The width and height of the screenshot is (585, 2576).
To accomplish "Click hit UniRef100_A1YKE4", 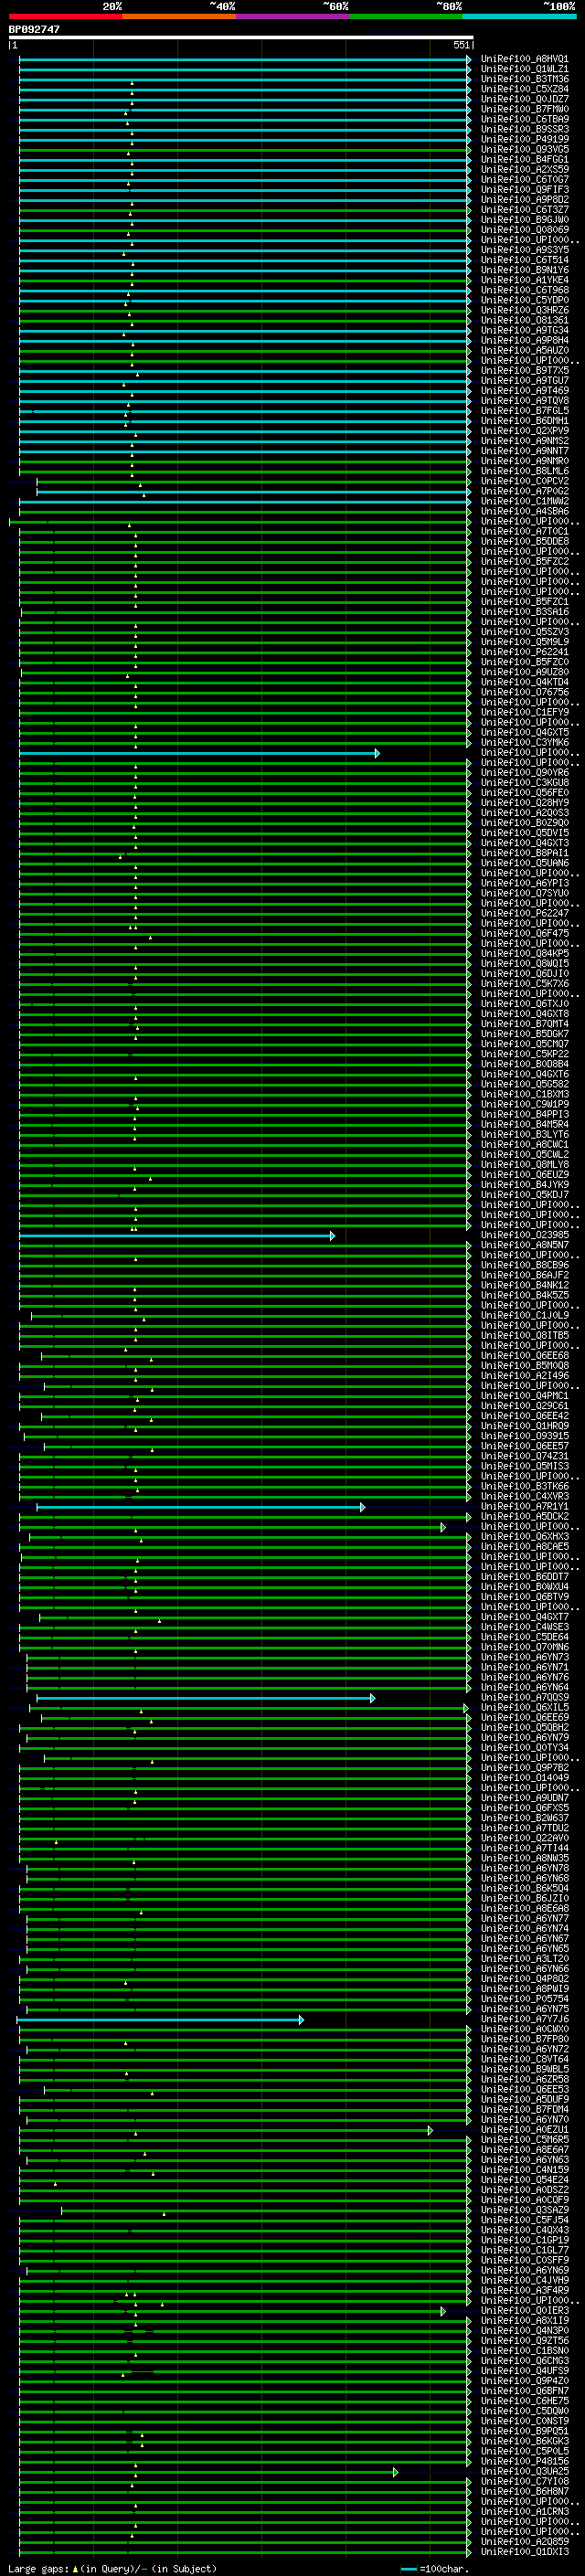I will (525, 280).
